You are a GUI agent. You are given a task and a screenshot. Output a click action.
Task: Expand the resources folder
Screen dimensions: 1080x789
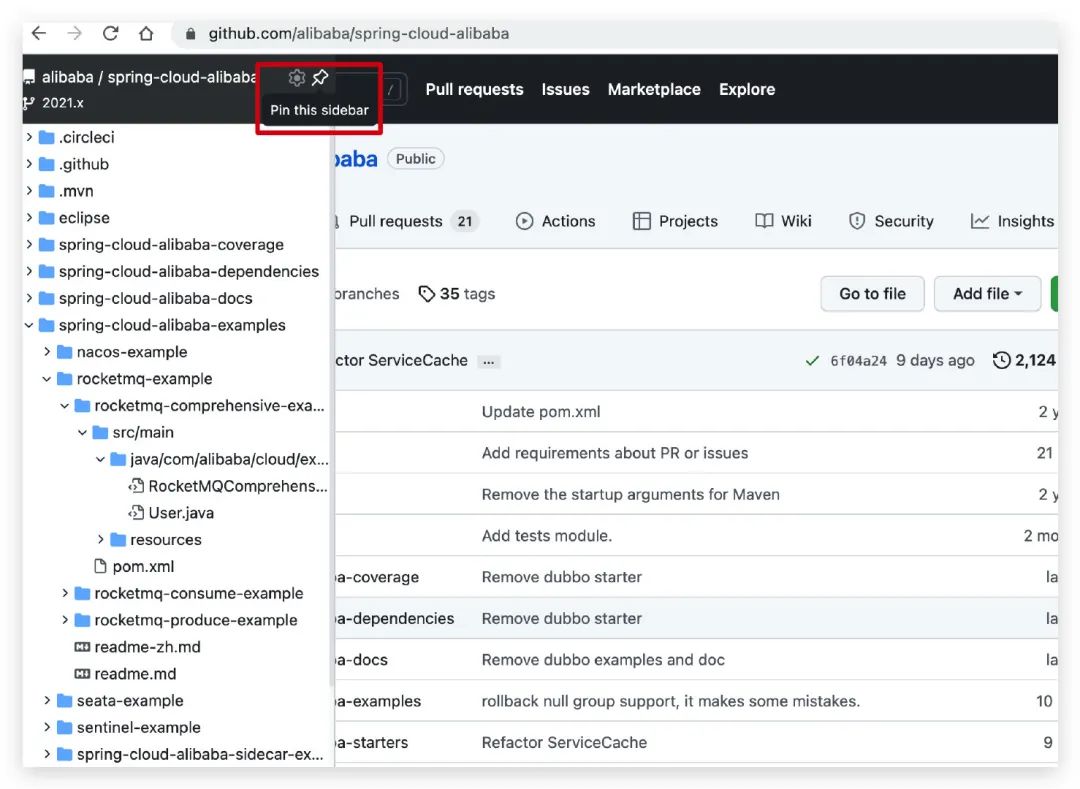[101, 540]
